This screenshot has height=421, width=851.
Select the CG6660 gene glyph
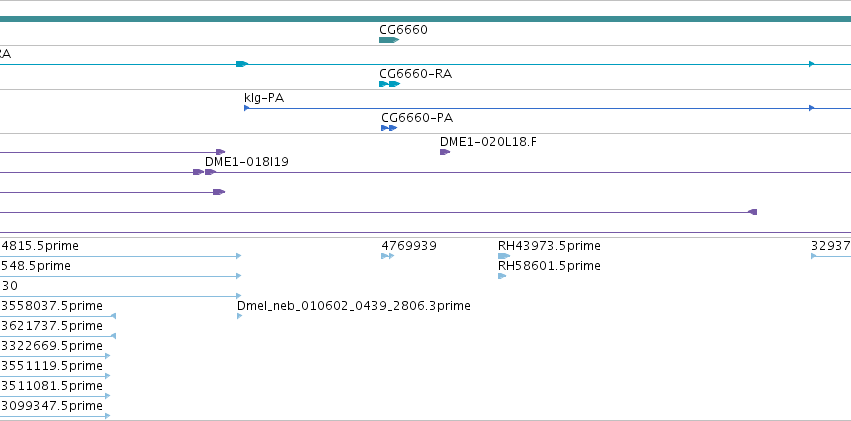(x=389, y=40)
